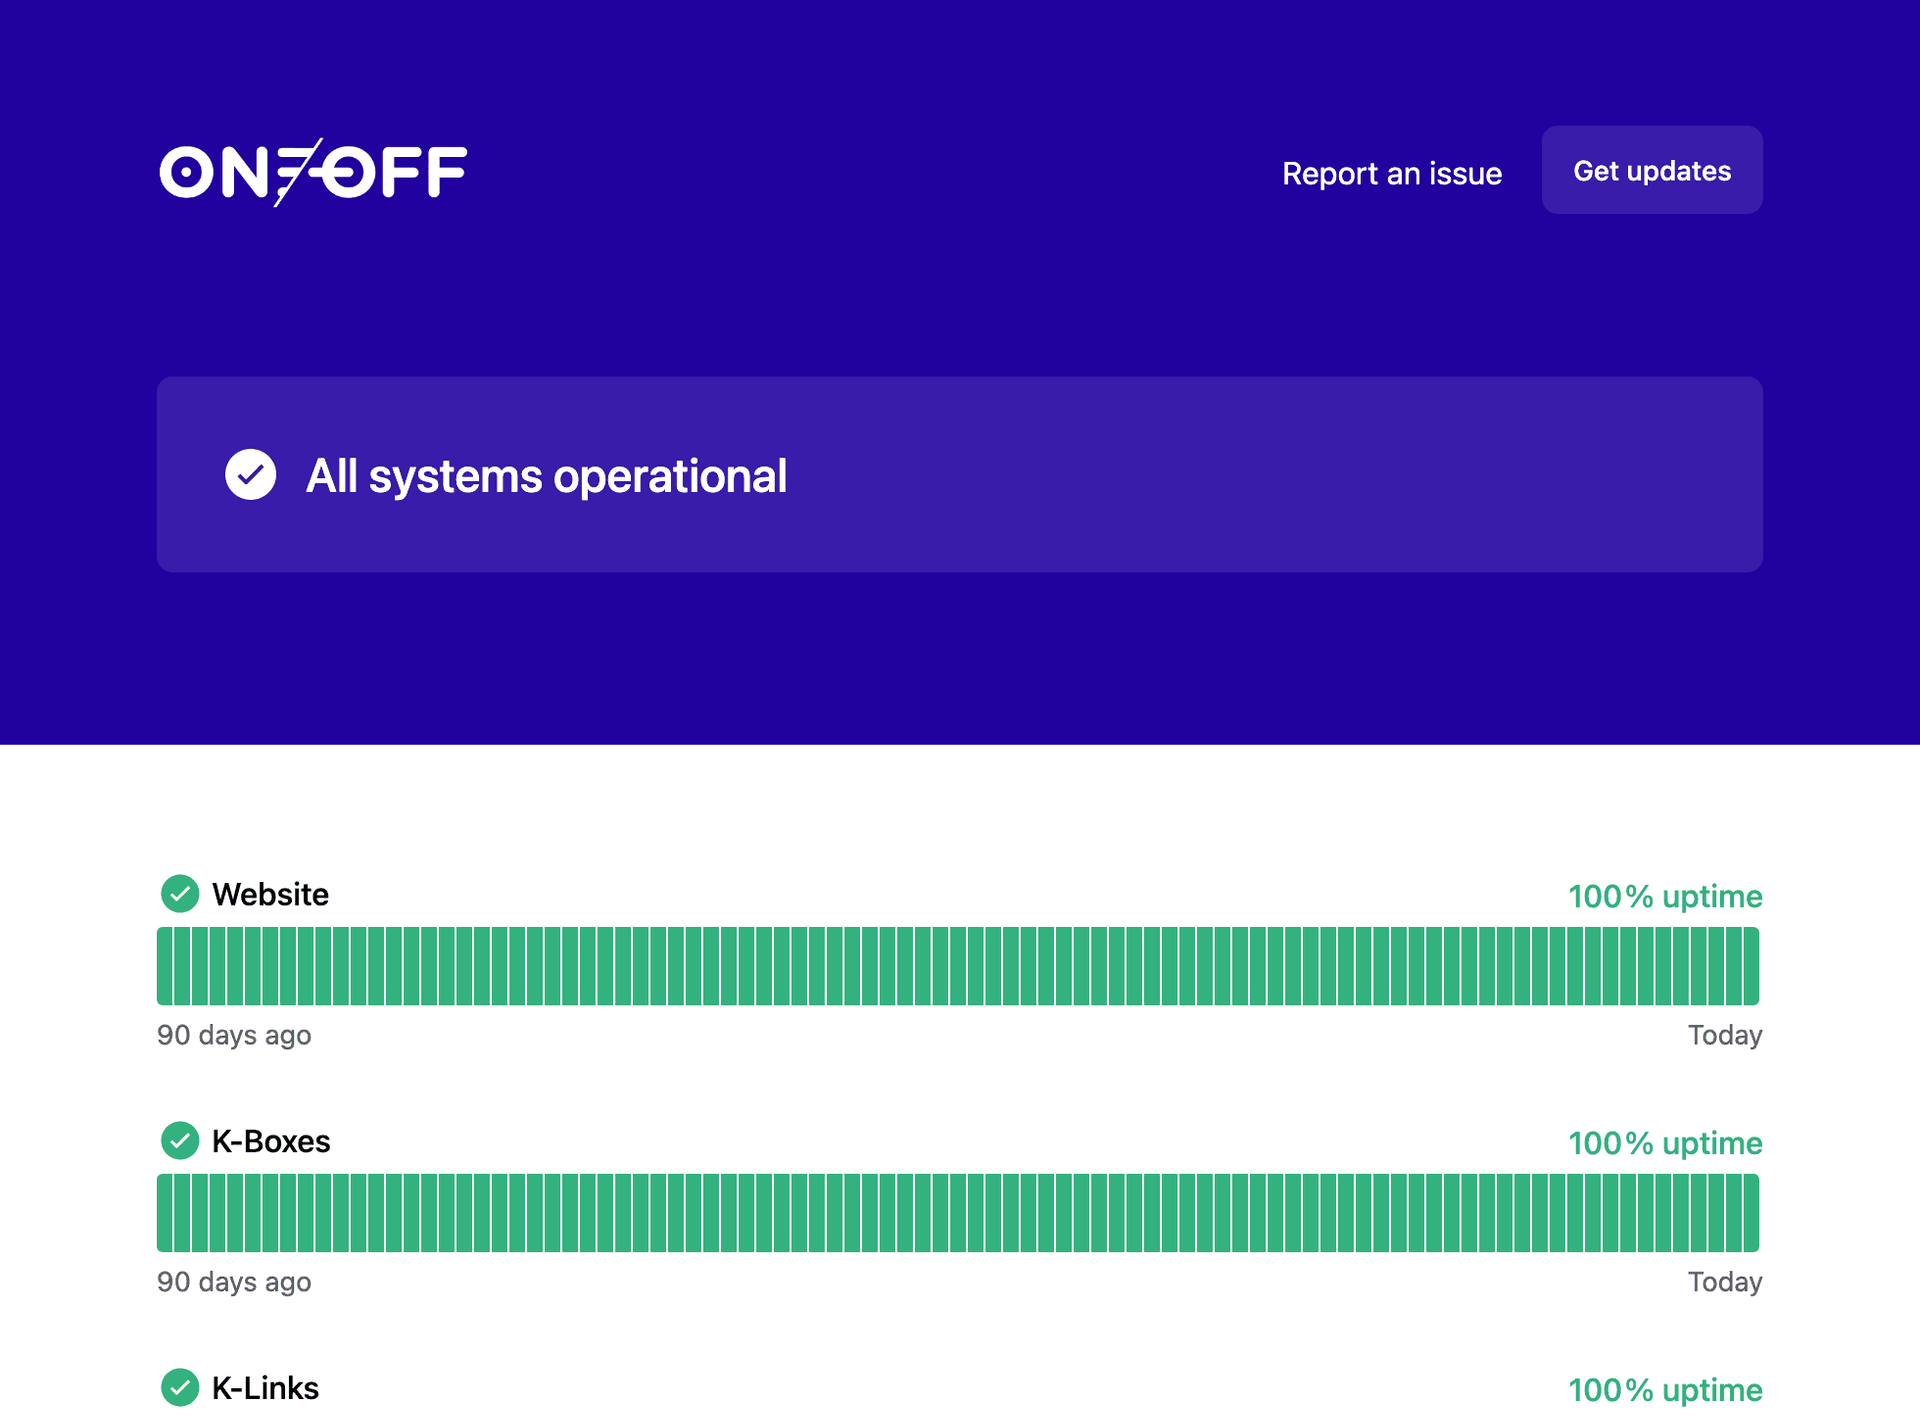Click the green checkmark next to Website

pyautogui.click(x=180, y=894)
